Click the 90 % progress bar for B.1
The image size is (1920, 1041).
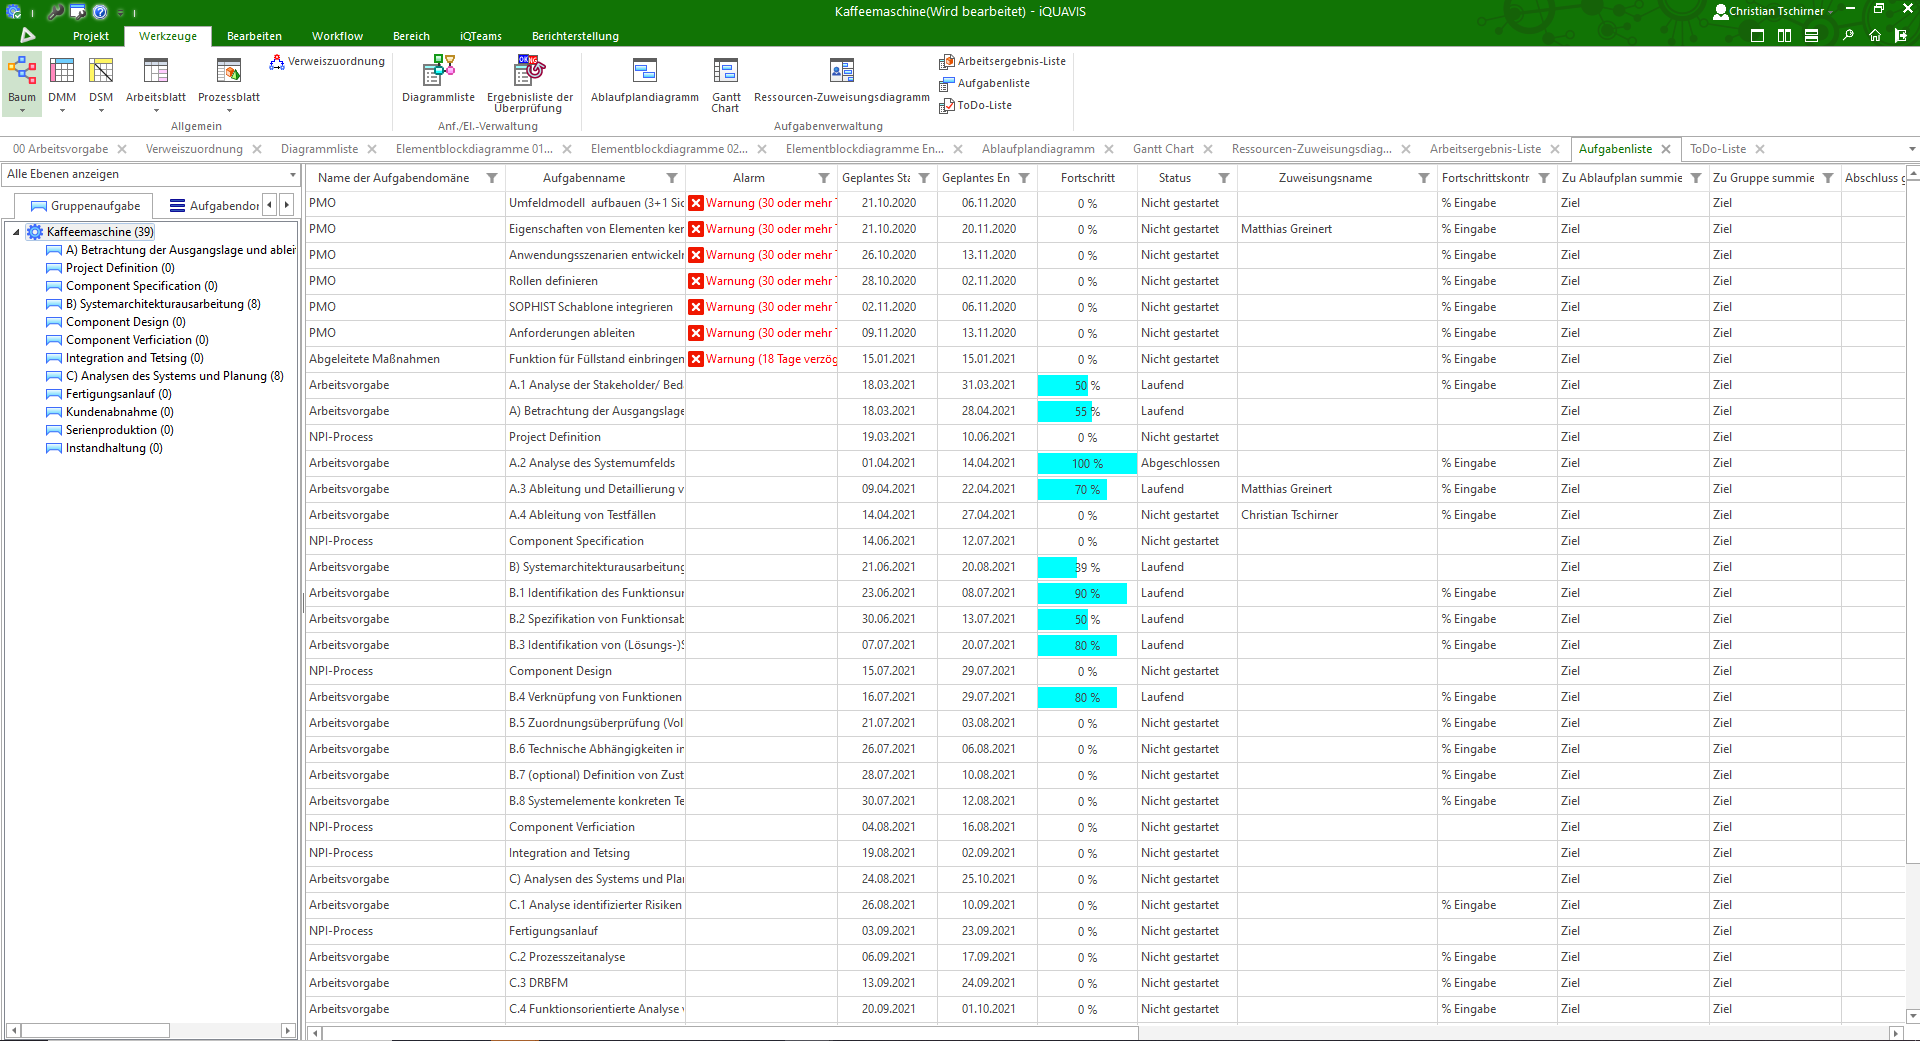pyautogui.click(x=1082, y=593)
